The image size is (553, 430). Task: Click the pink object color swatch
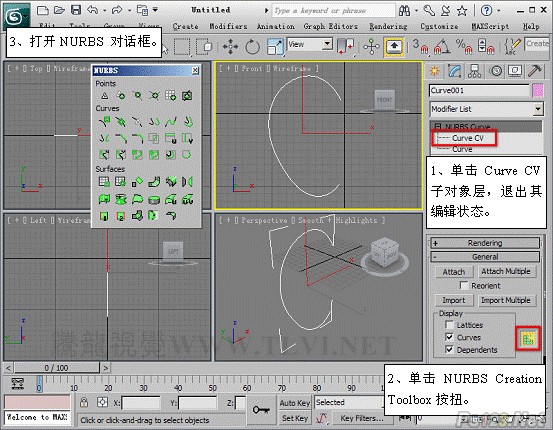538,90
